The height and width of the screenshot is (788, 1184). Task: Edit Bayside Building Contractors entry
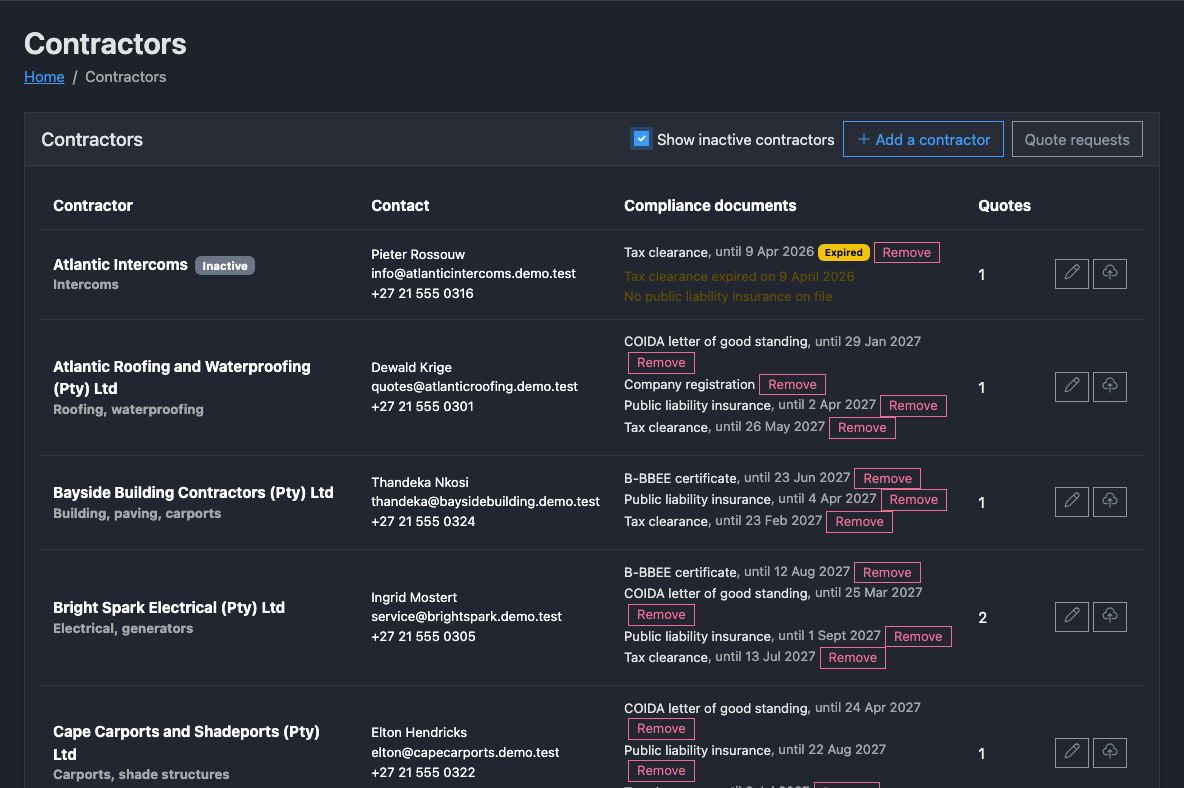point(1071,501)
